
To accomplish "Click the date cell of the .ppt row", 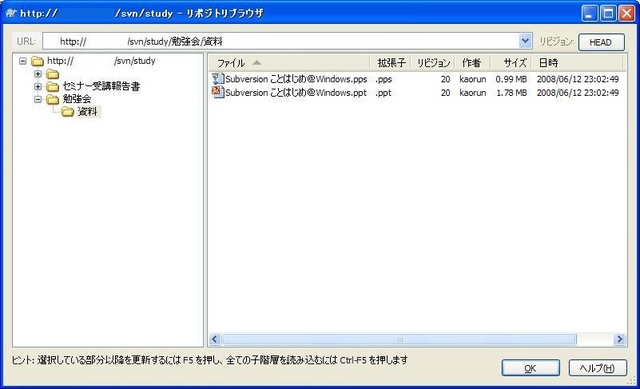I will pyautogui.click(x=578, y=93).
